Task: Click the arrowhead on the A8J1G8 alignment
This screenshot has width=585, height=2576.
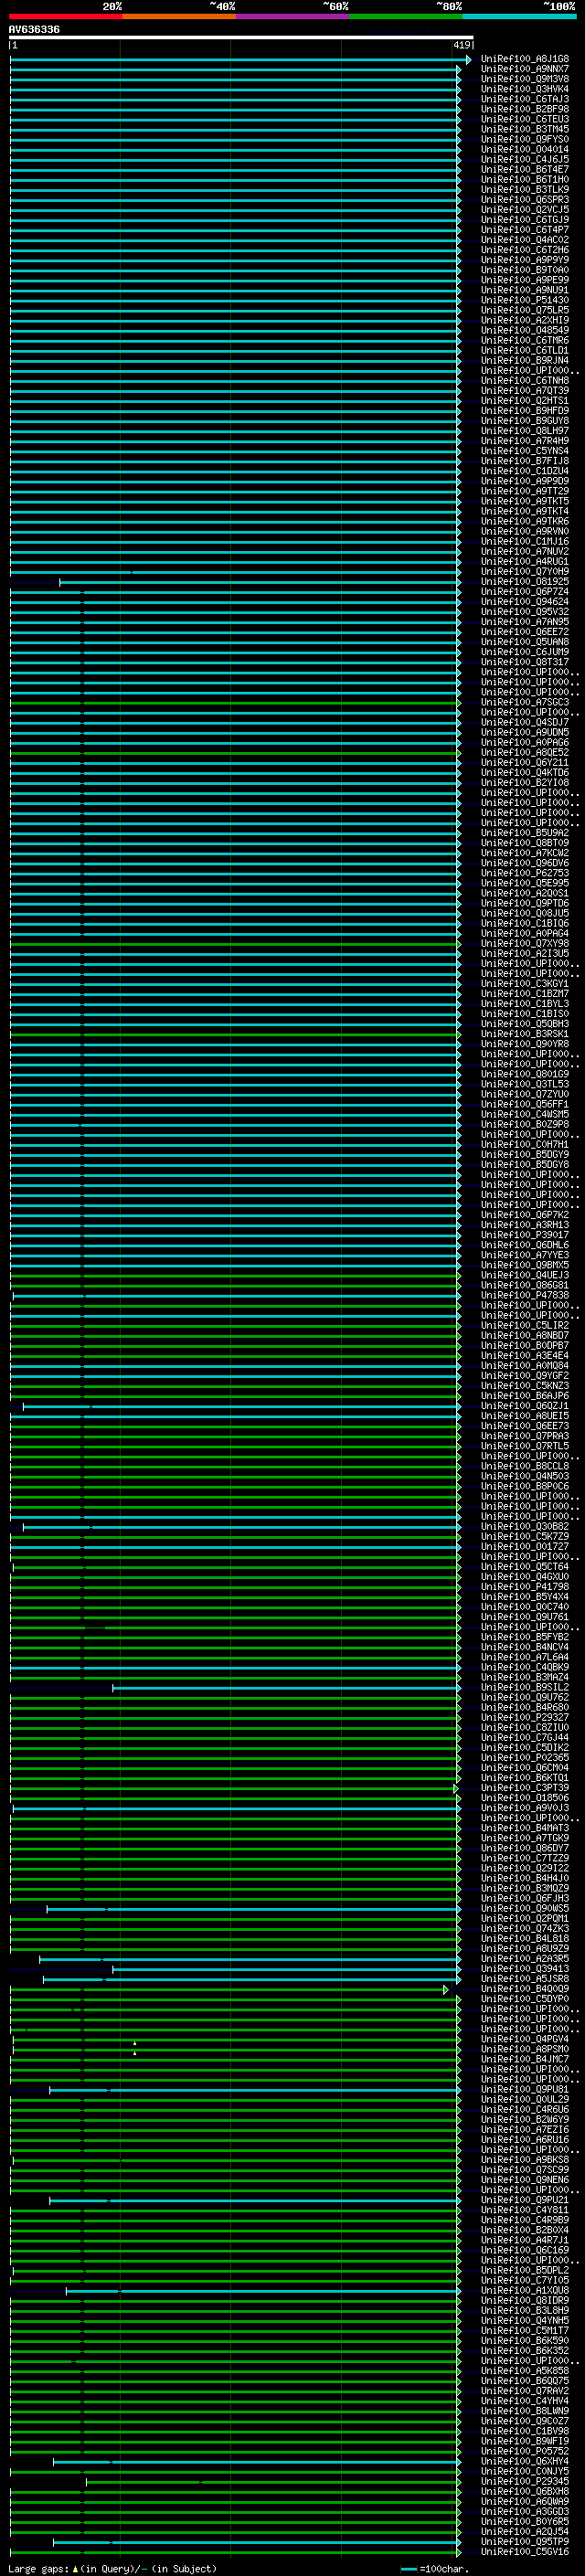Action: pyautogui.click(x=468, y=60)
